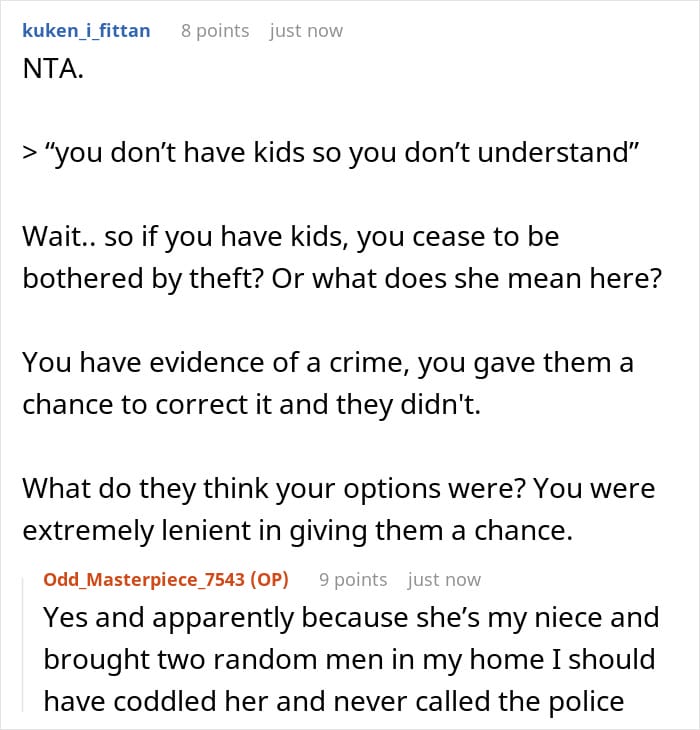Click the (OP) label next to username
700x730 pixels.
(269, 580)
